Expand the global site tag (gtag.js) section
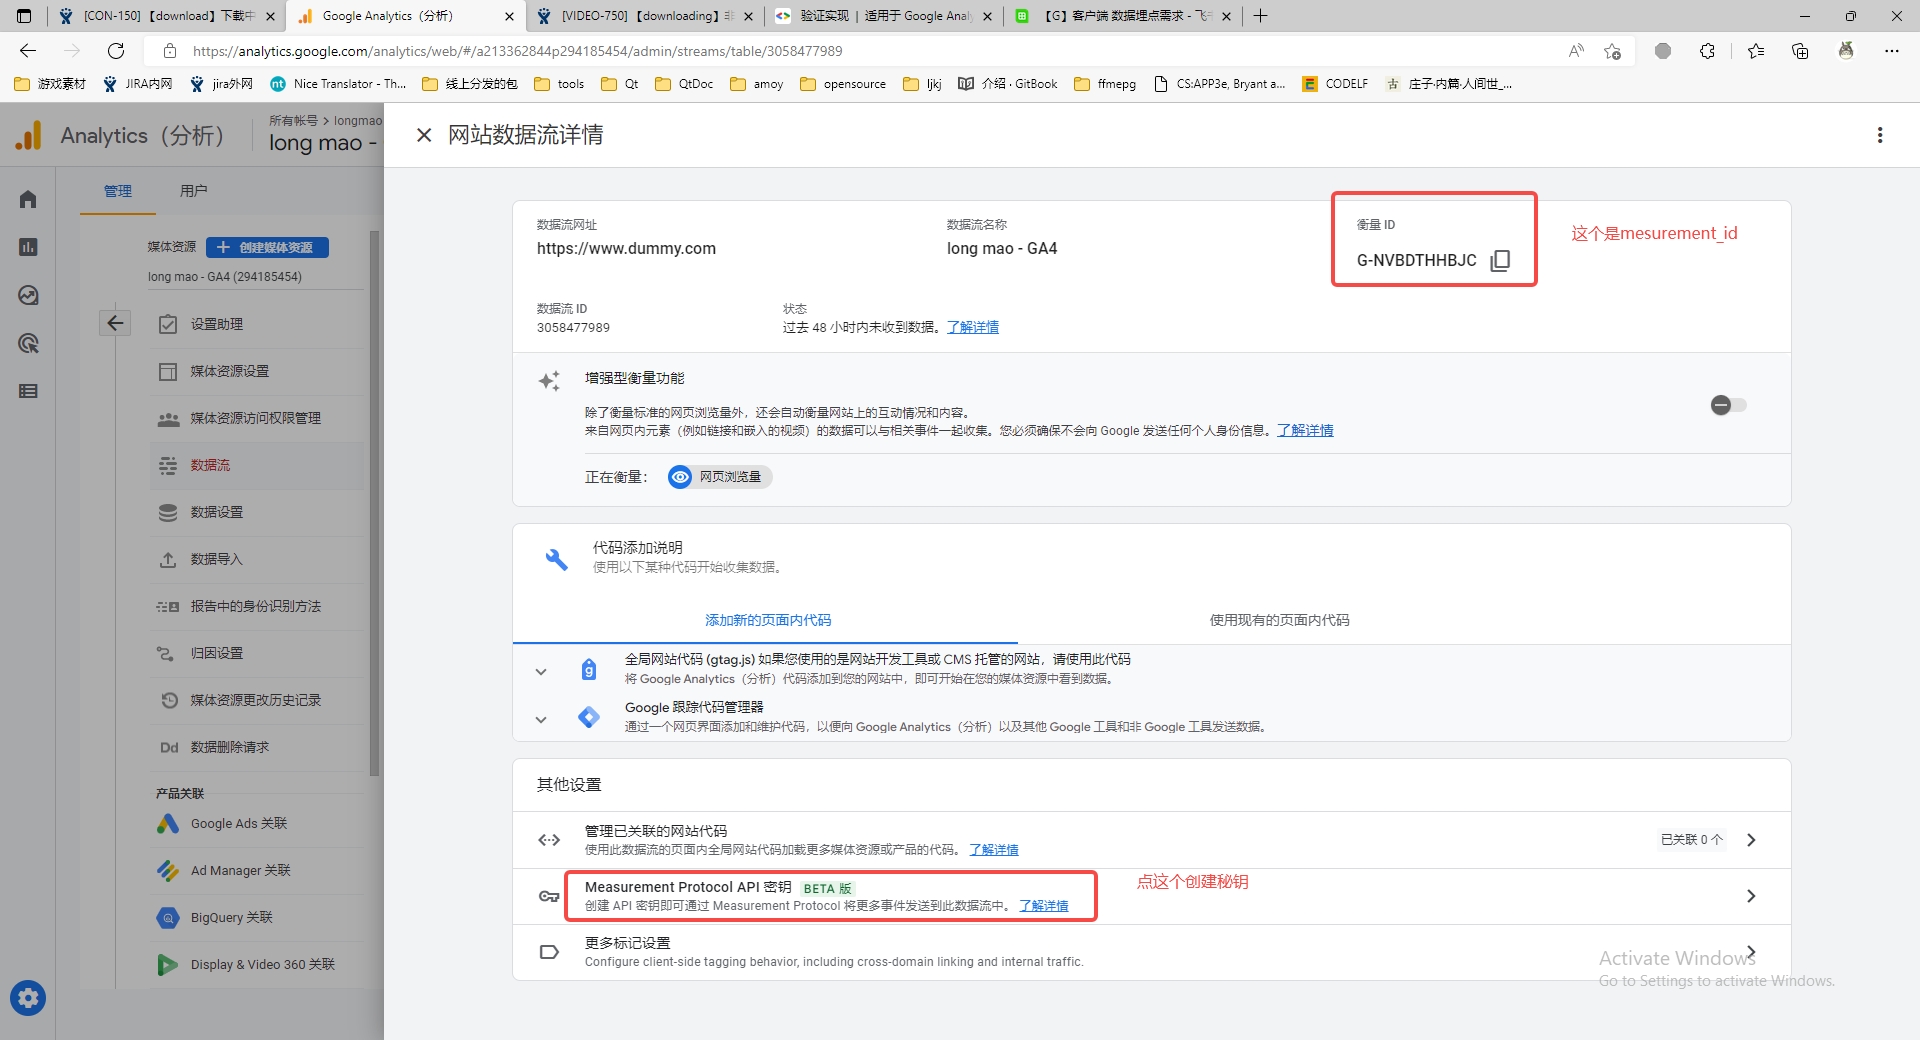Viewport: 1920px width, 1040px height. pyautogui.click(x=541, y=672)
